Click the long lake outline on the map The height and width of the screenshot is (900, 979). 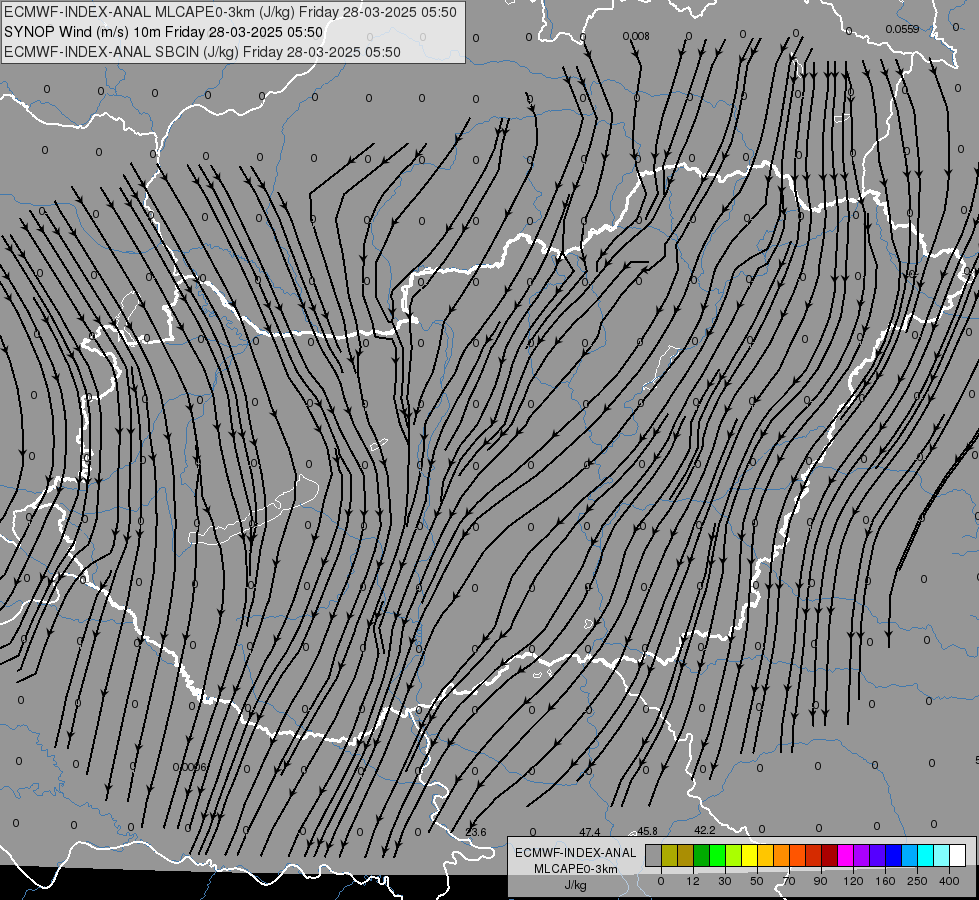click(x=253, y=510)
